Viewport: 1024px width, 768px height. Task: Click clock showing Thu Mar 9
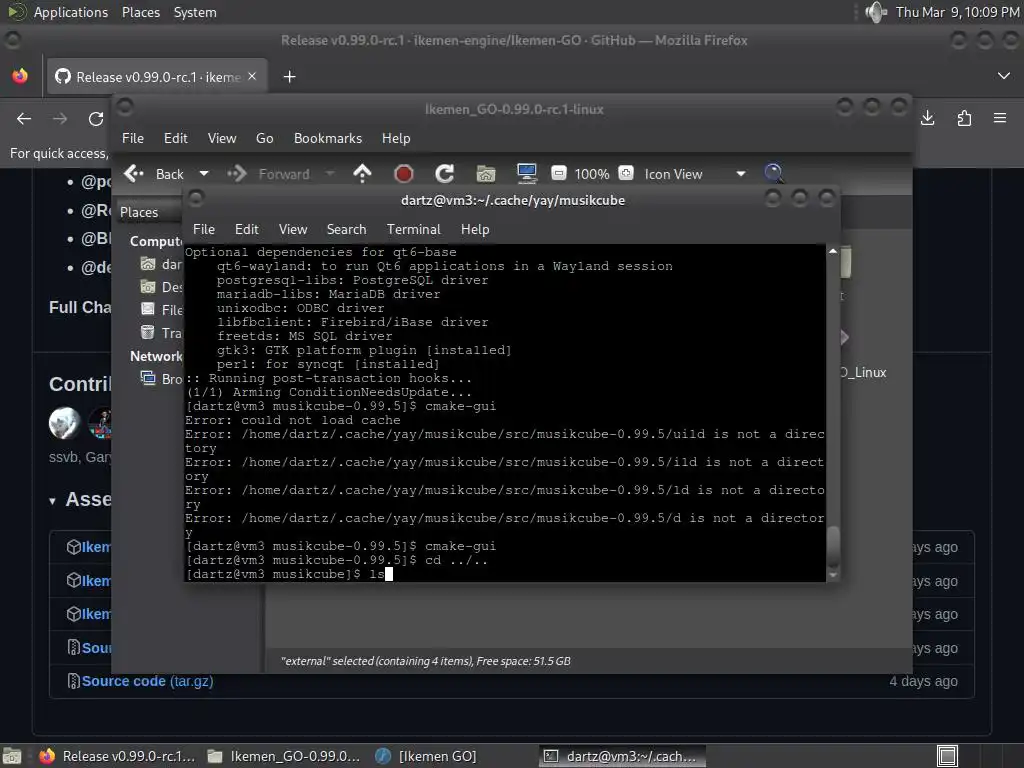tap(957, 12)
